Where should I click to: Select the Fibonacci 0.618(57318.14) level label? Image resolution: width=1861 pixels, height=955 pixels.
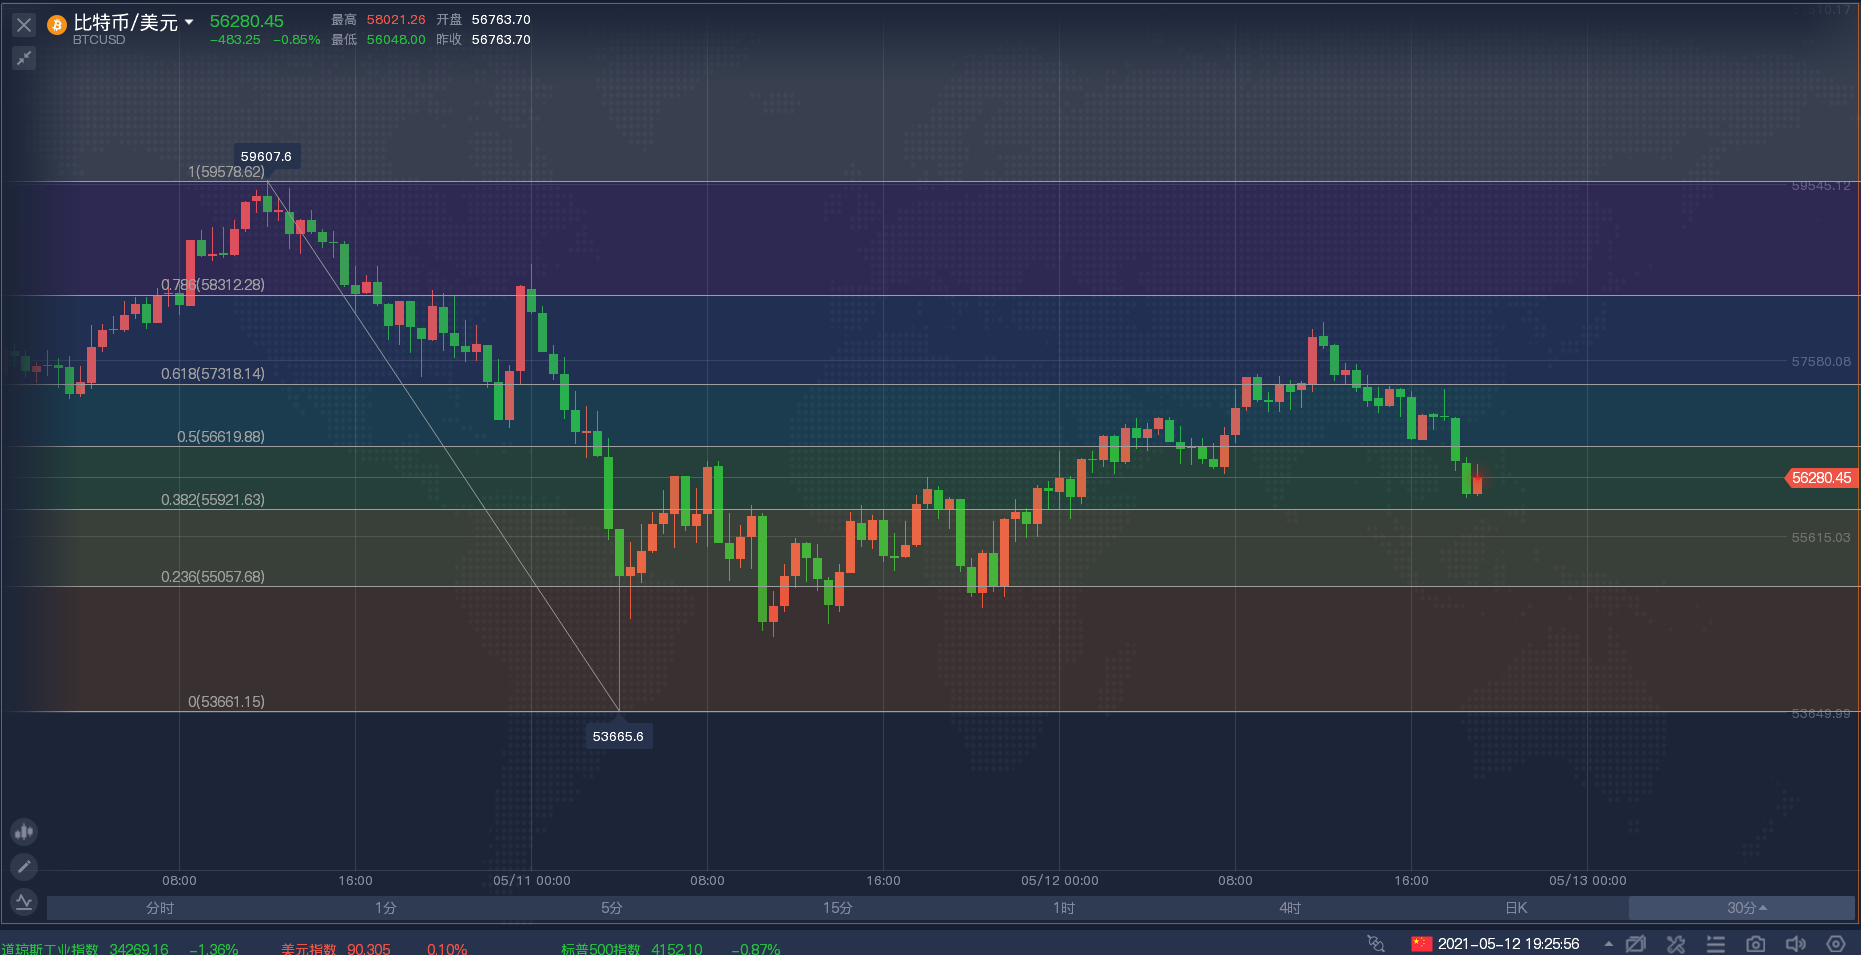tap(213, 374)
